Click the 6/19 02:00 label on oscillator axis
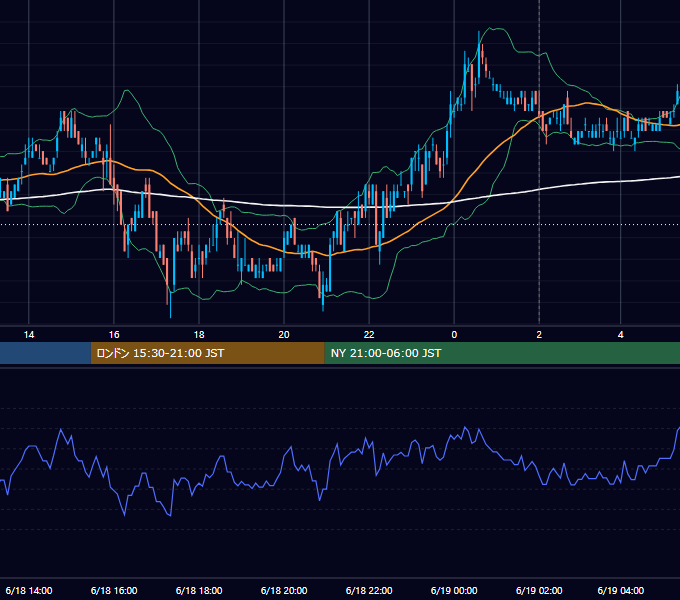Image resolution: width=680 pixels, height=600 pixels. point(539,590)
